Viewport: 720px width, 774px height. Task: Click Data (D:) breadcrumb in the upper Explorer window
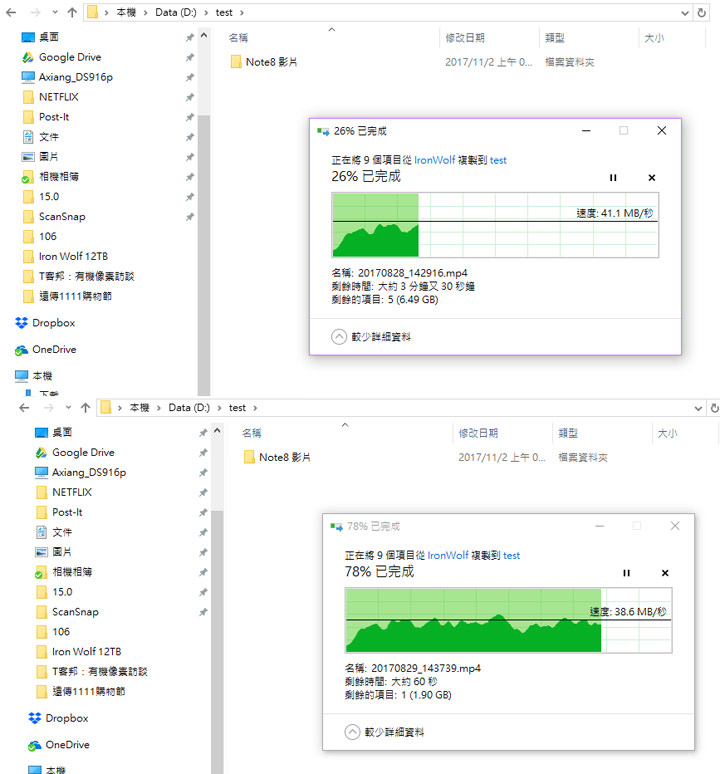point(176,12)
